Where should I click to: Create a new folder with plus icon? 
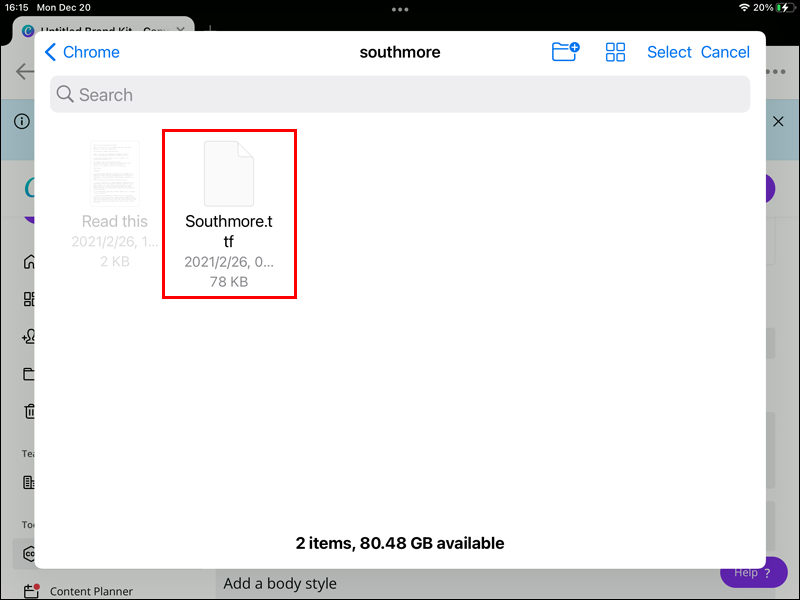[x=565, y=52]
